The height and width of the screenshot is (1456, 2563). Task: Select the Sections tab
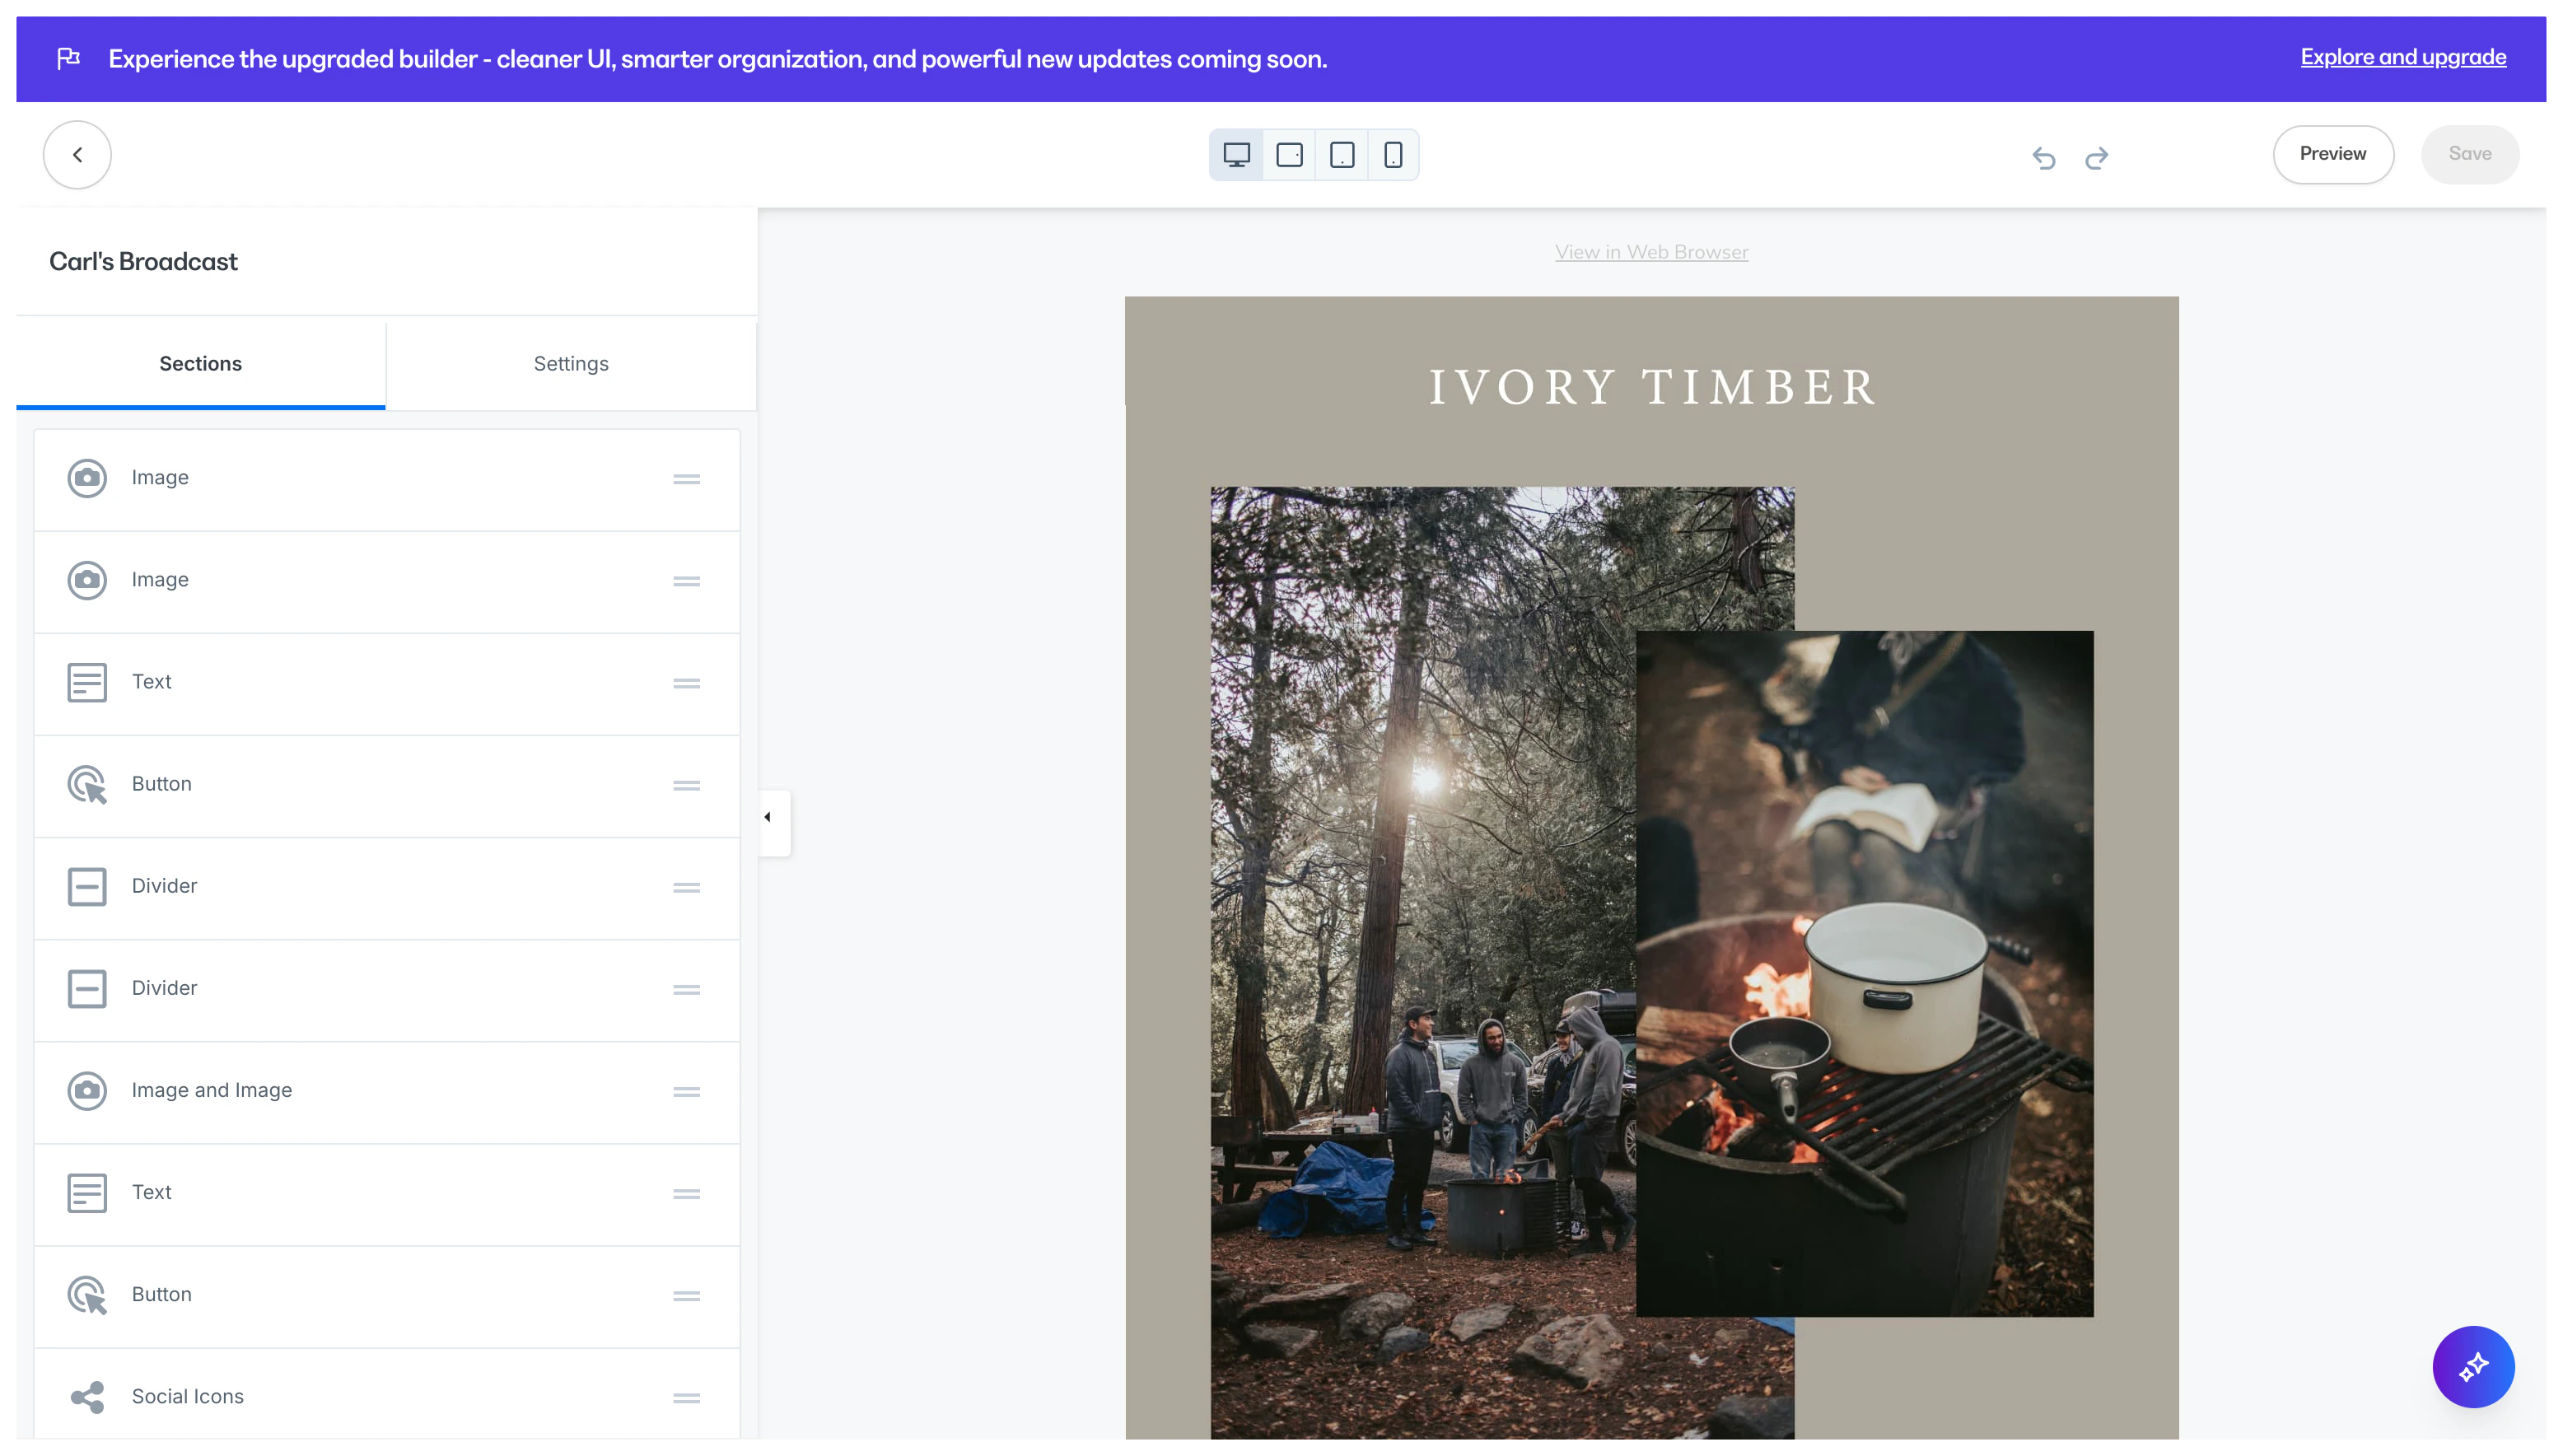click(x=200, y=364)
